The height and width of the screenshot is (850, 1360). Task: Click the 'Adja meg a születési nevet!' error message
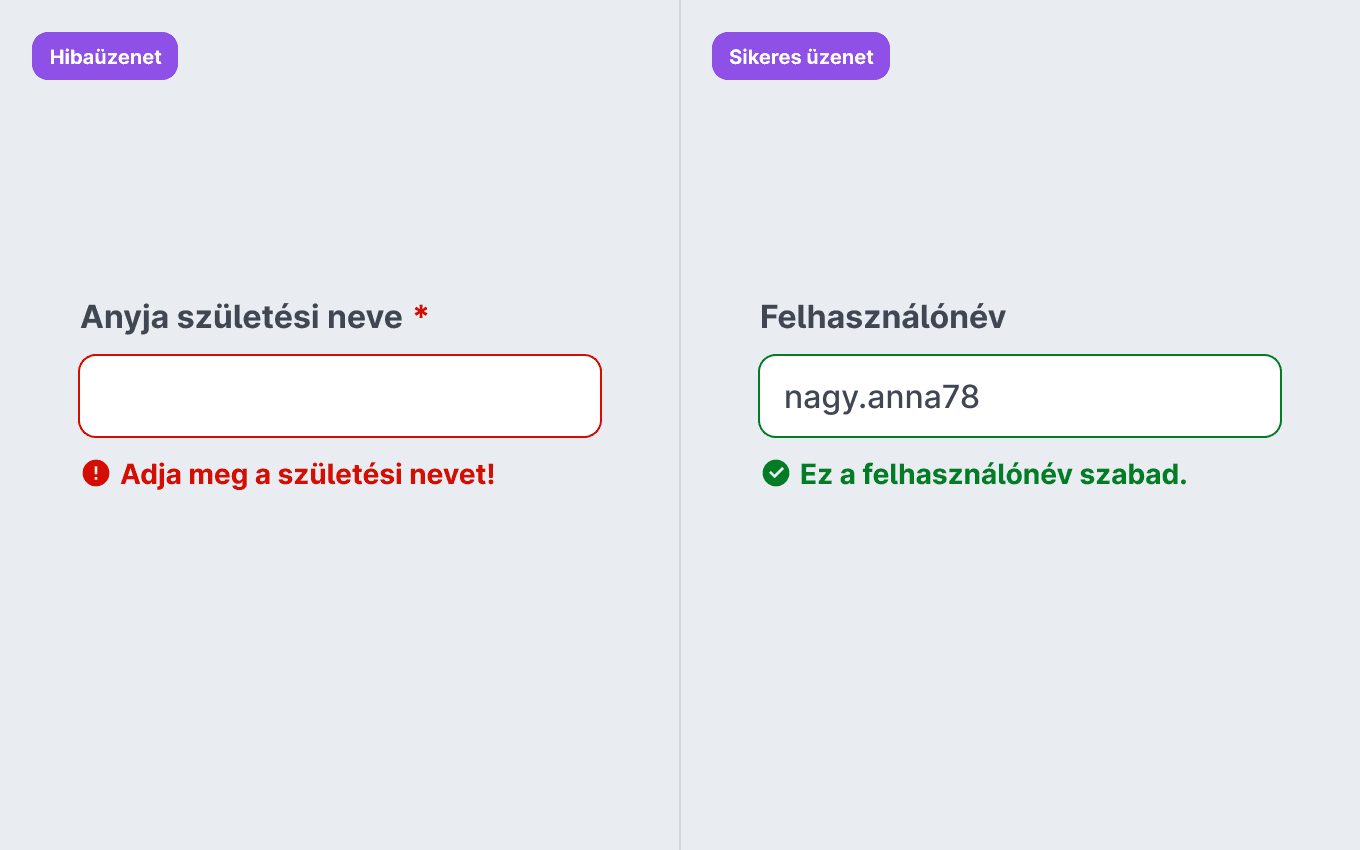point(308,474)
